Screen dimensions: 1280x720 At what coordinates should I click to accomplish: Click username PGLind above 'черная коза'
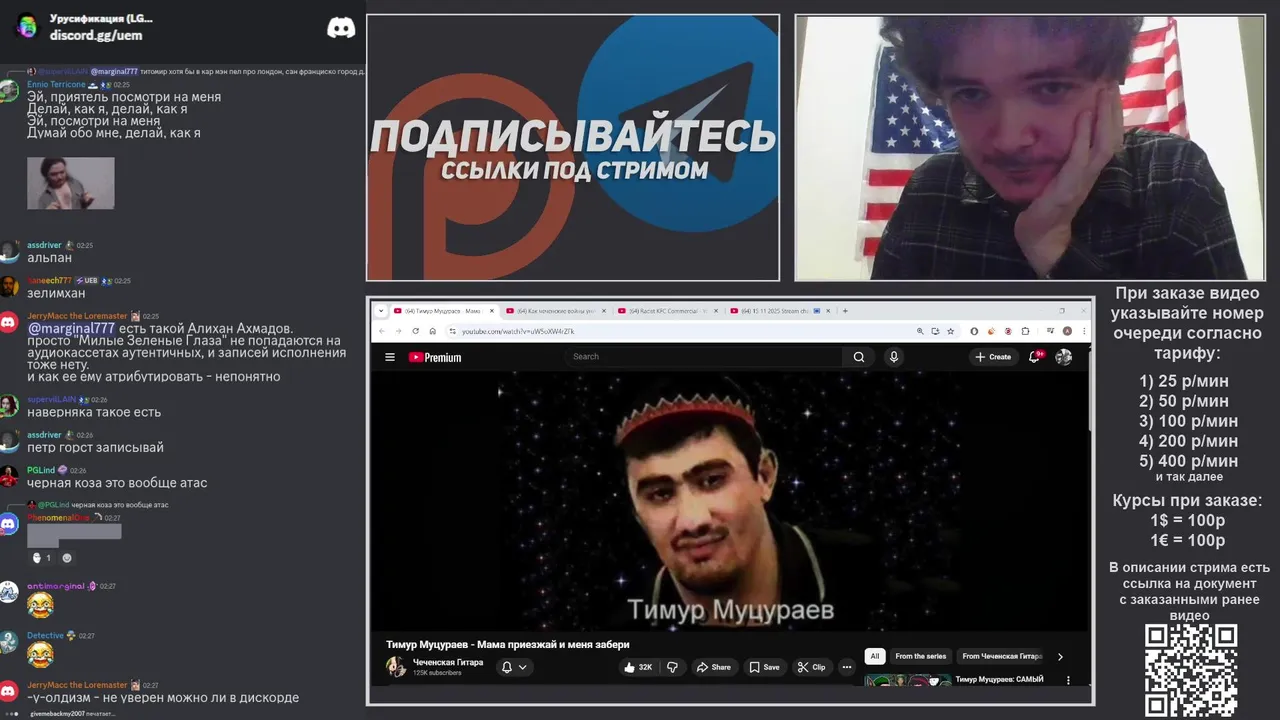[41, 470]
